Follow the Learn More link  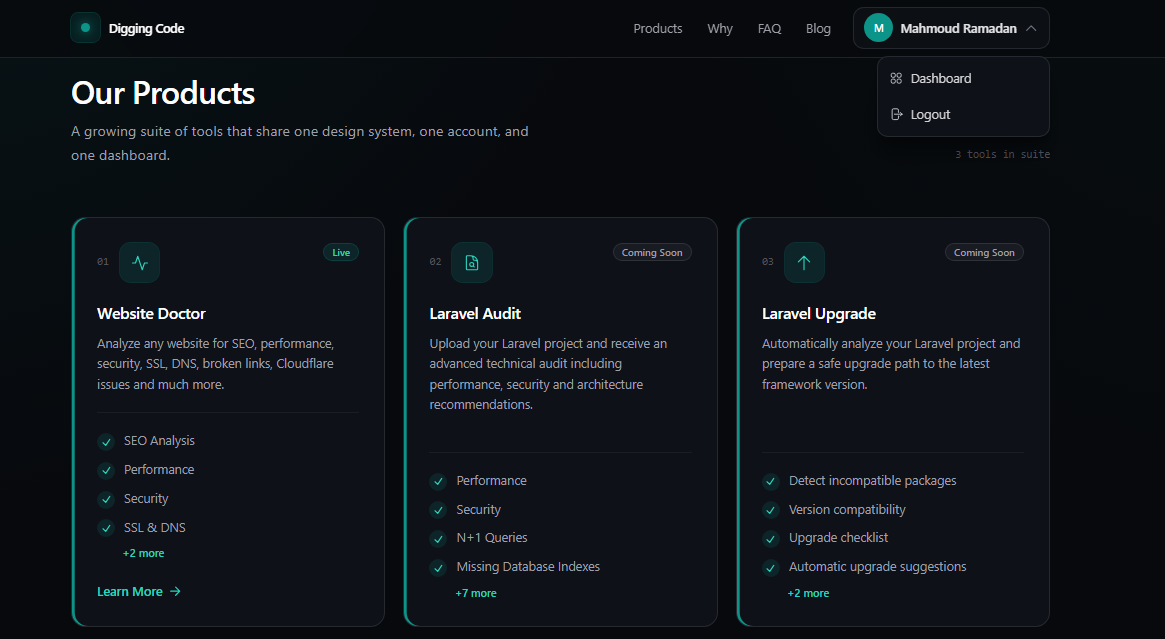point(139,591)
